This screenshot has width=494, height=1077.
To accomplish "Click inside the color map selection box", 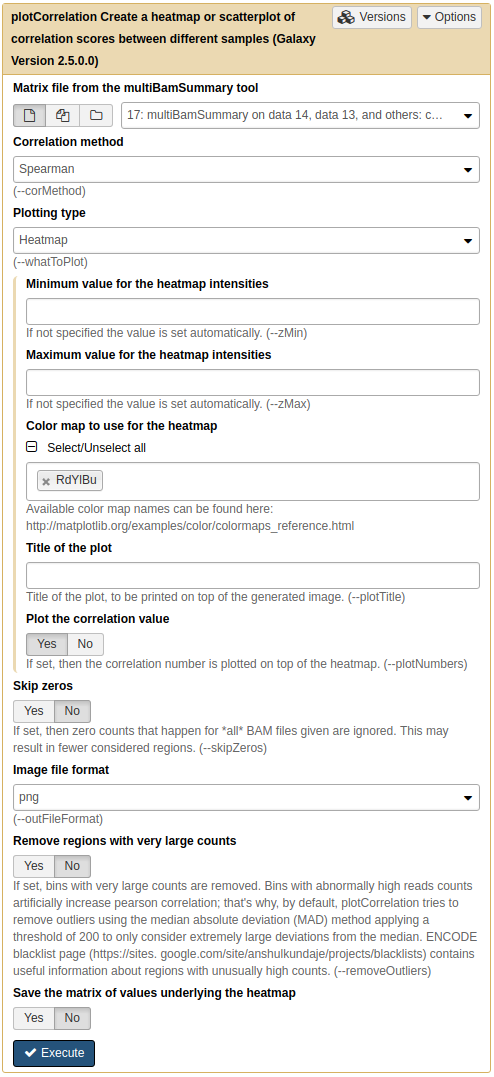I will [x=289, y=481].
